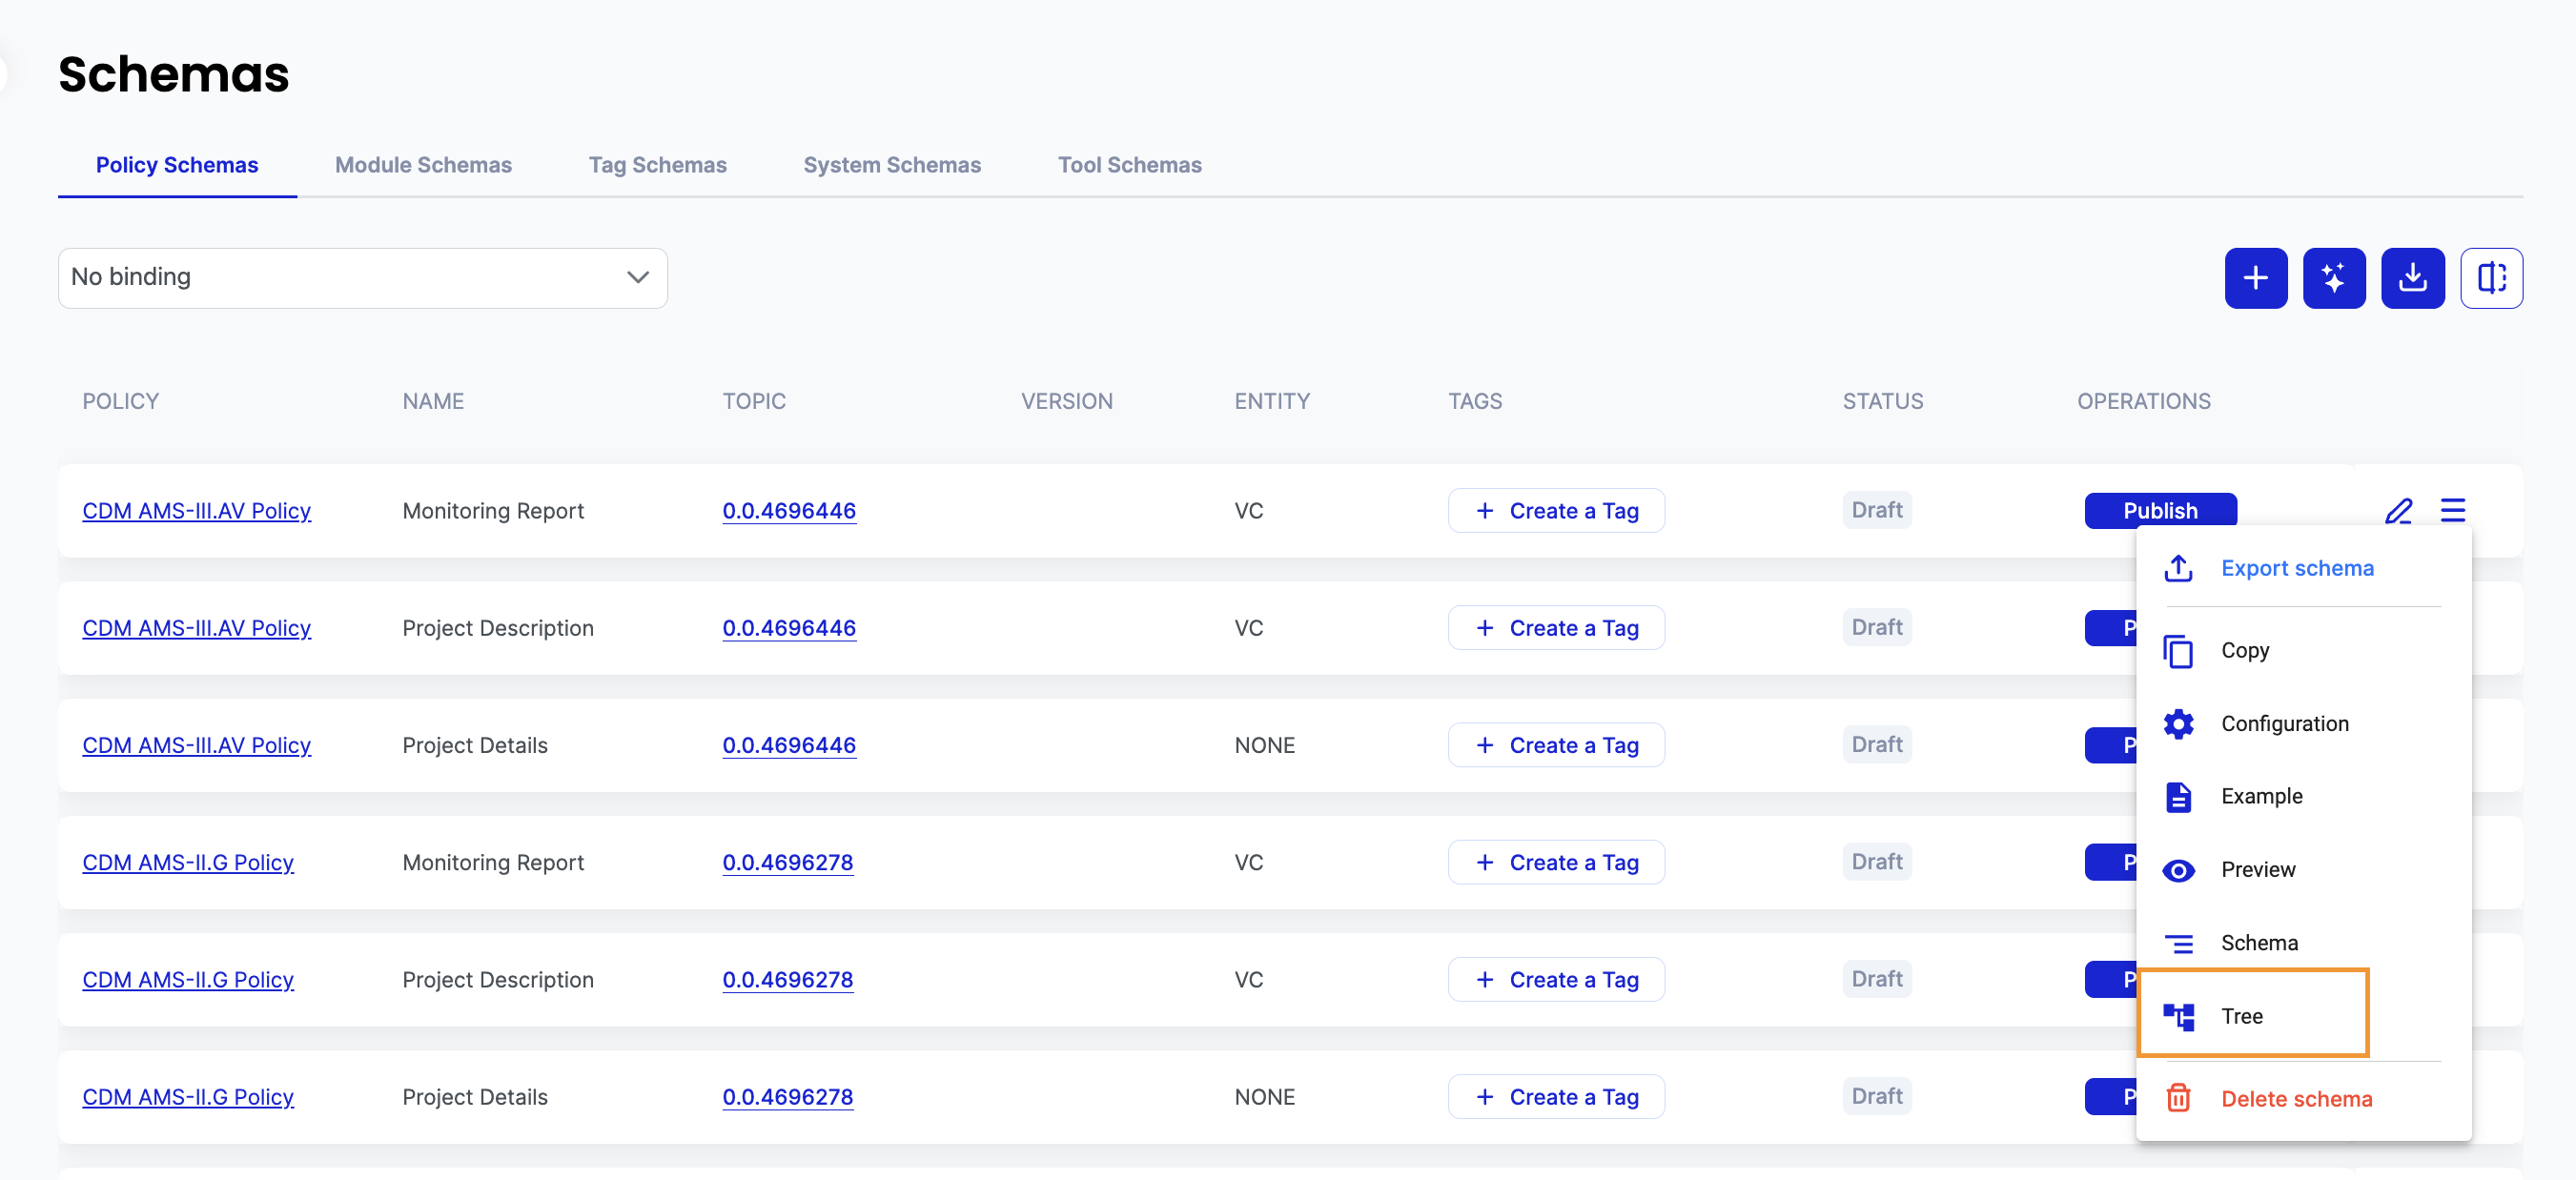Open Preview from the dropdown menu
Image resolution: width=2576 pixels, height=1180 pixels.
(x=2257, y=869)
